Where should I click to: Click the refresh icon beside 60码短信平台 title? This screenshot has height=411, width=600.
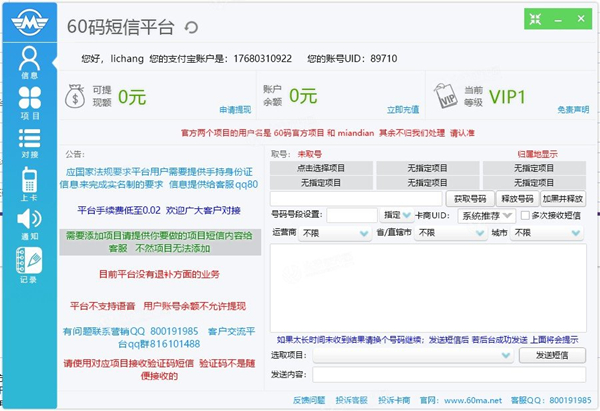click(192, 28)
